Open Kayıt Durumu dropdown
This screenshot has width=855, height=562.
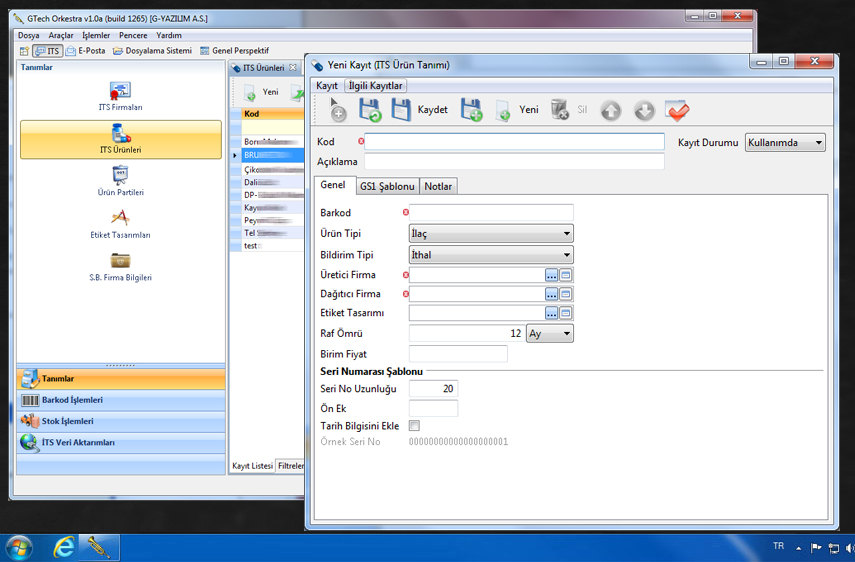[785, 143]
